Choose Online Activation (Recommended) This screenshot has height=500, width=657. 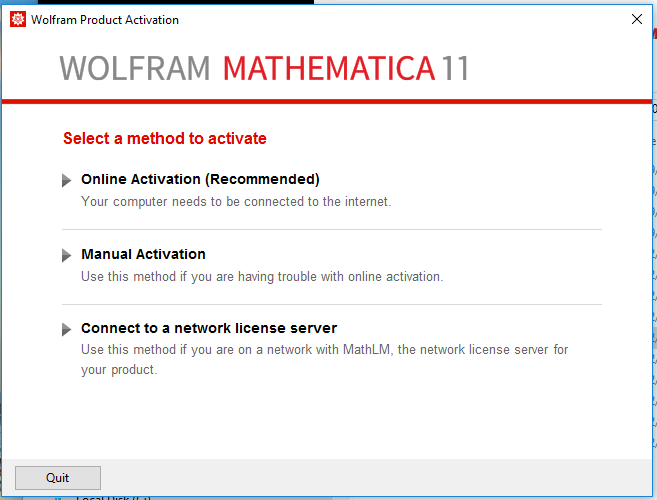[200, 179]
